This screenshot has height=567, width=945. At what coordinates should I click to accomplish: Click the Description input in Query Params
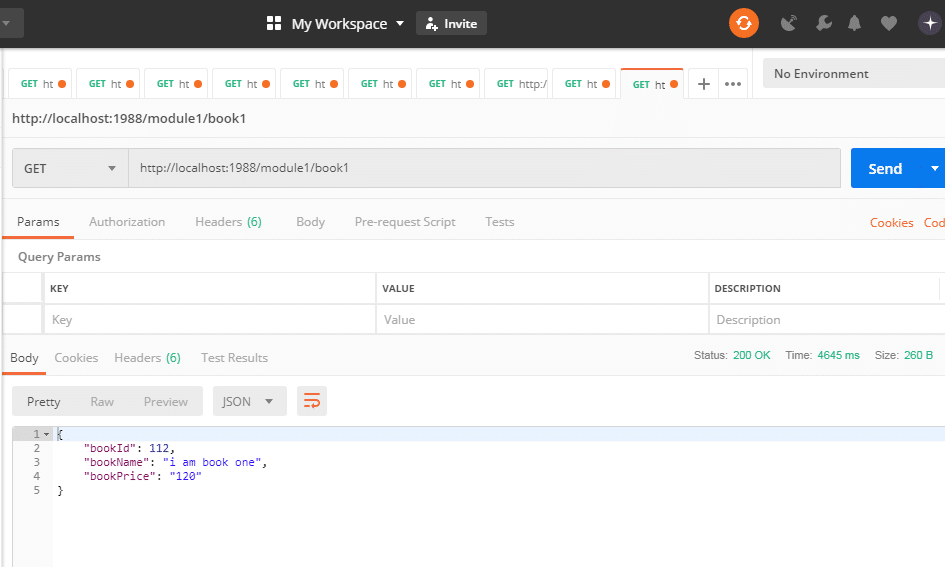pyautogui.click(x=826, y=319)
